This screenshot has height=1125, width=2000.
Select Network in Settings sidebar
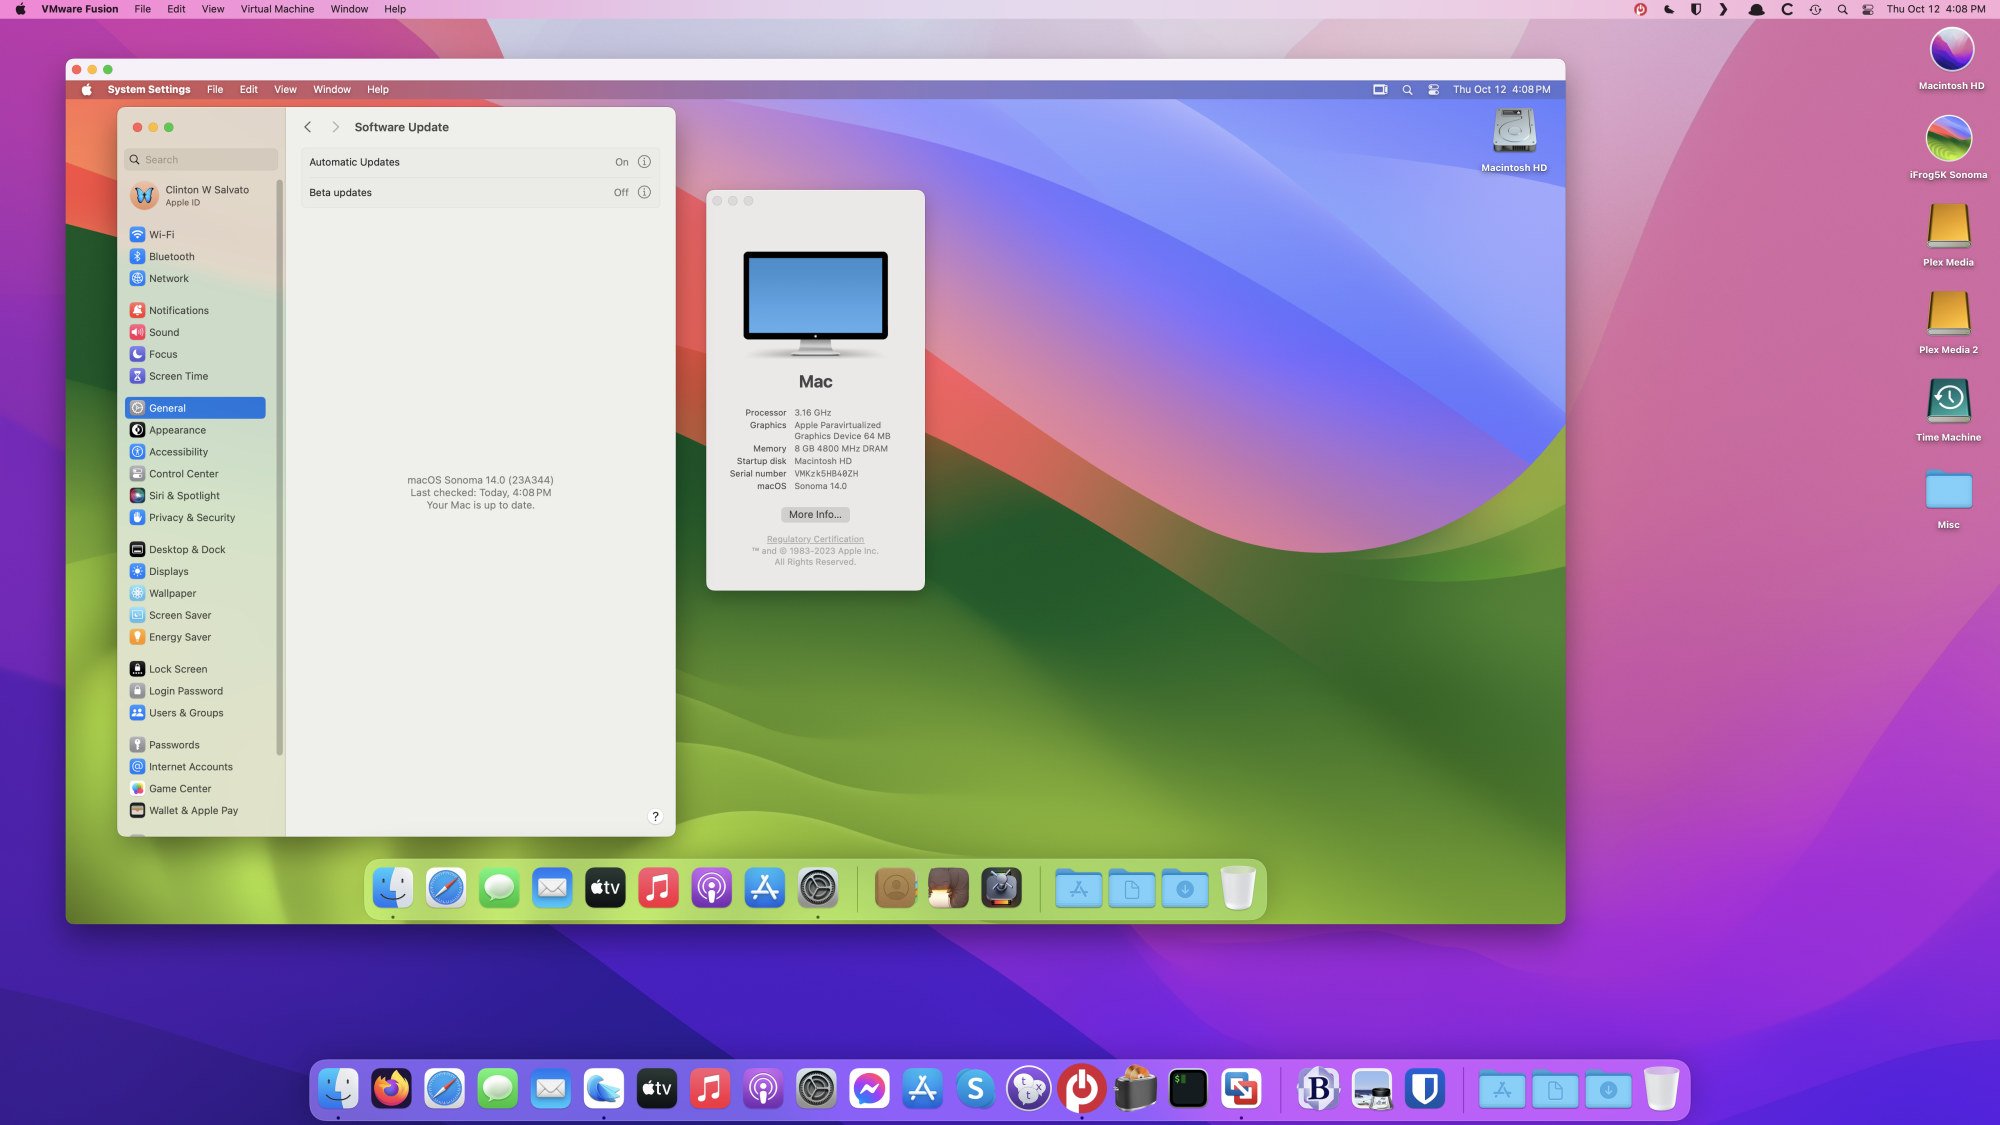(195, 278)
